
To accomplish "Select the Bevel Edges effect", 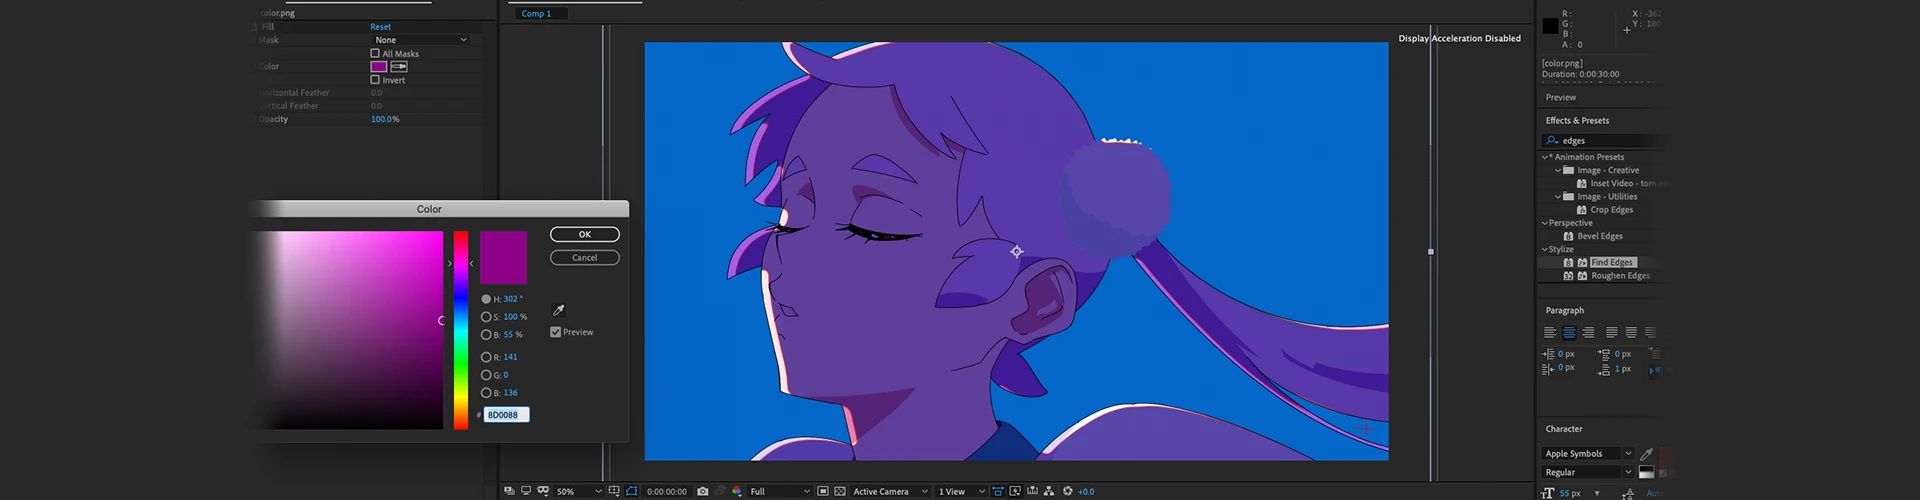I will pyautogui.click(x=1600, y=236).
